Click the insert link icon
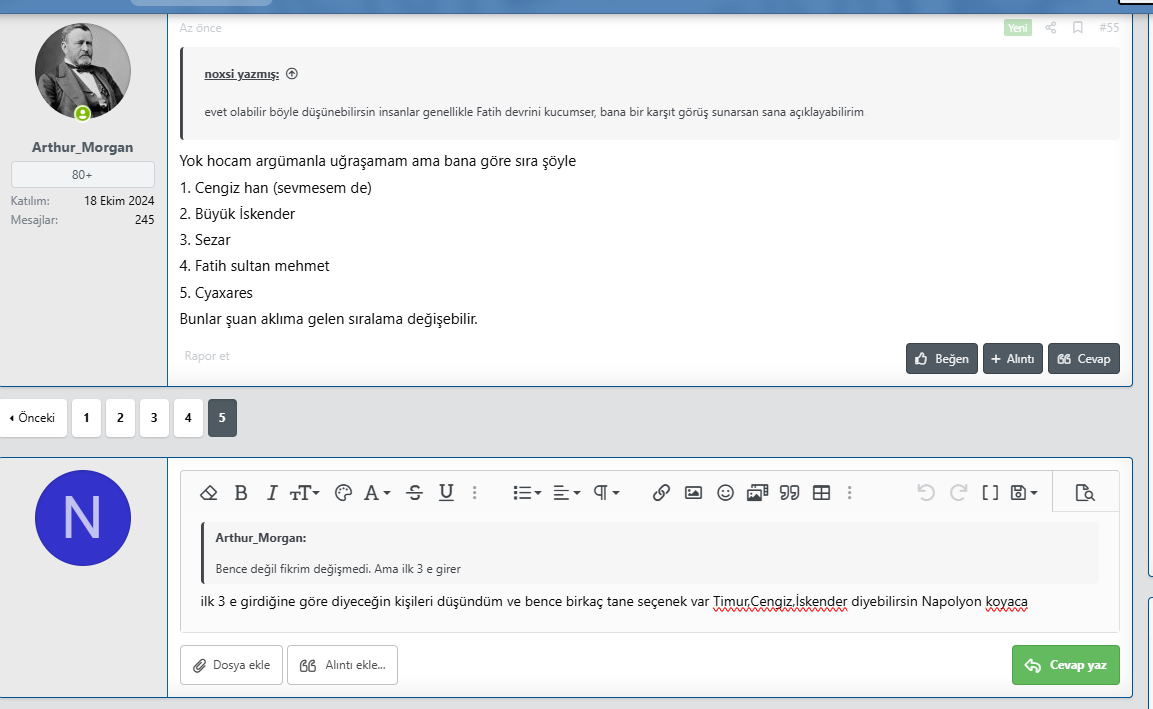This screenshot has height=709, width=1153. (x=661, y=493)
